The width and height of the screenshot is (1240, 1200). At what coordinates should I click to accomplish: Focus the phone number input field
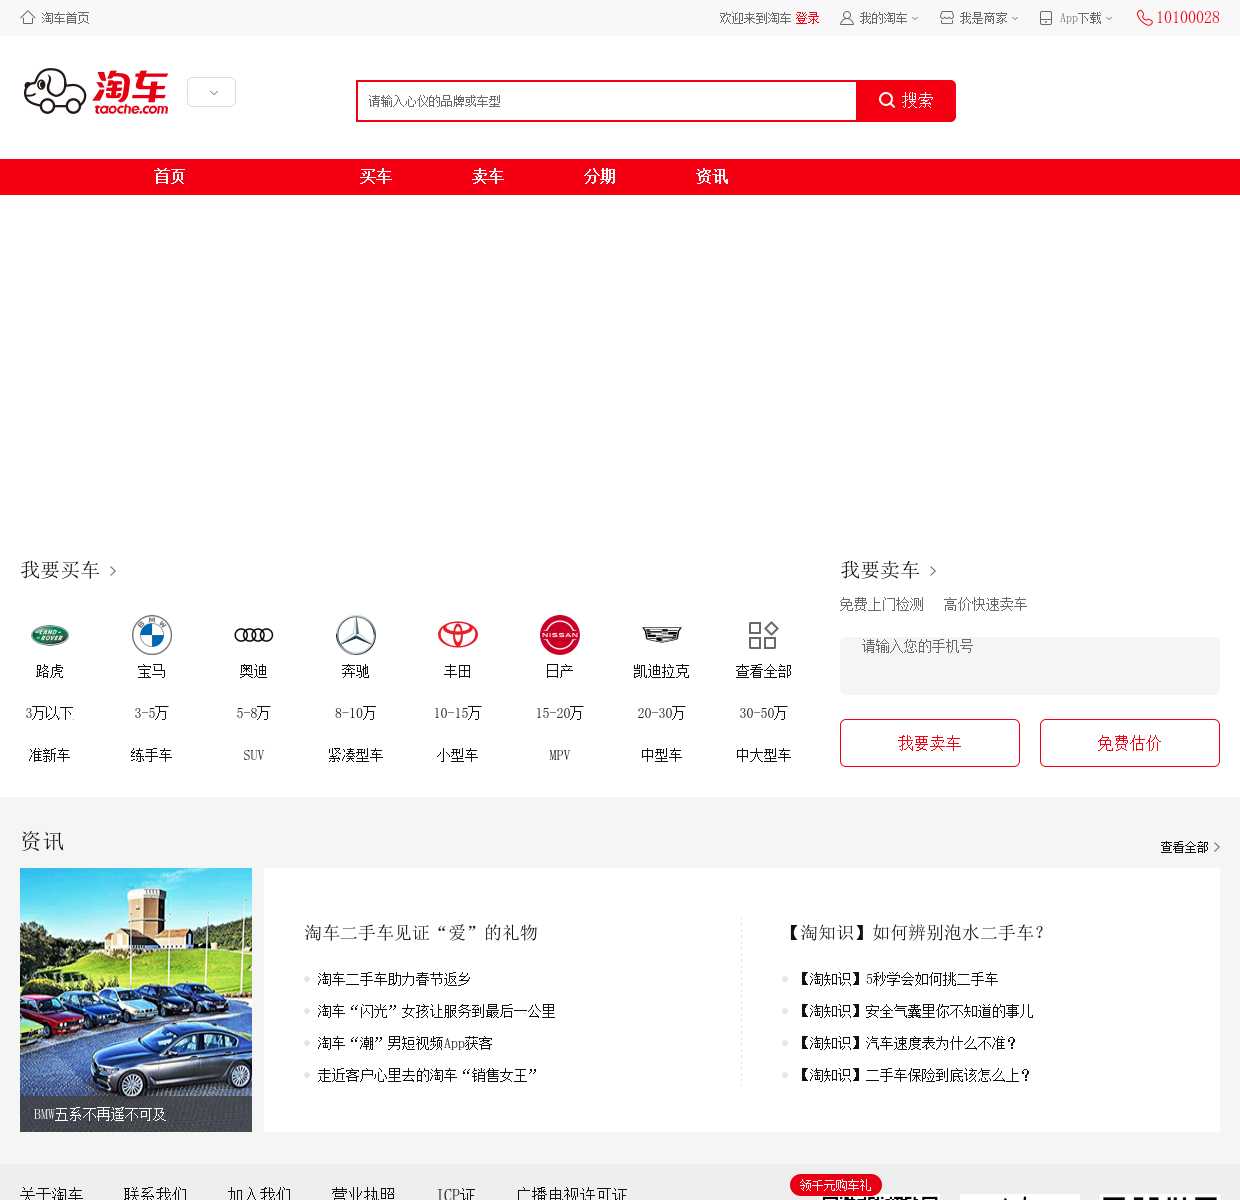click(1029, 665)
